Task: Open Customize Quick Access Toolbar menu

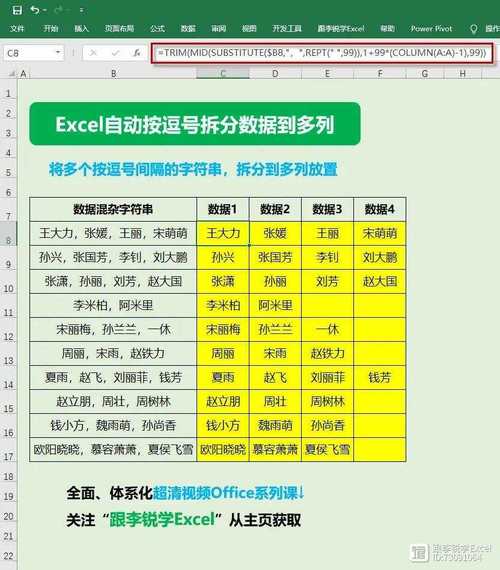Action: click(x=81, y=11)
